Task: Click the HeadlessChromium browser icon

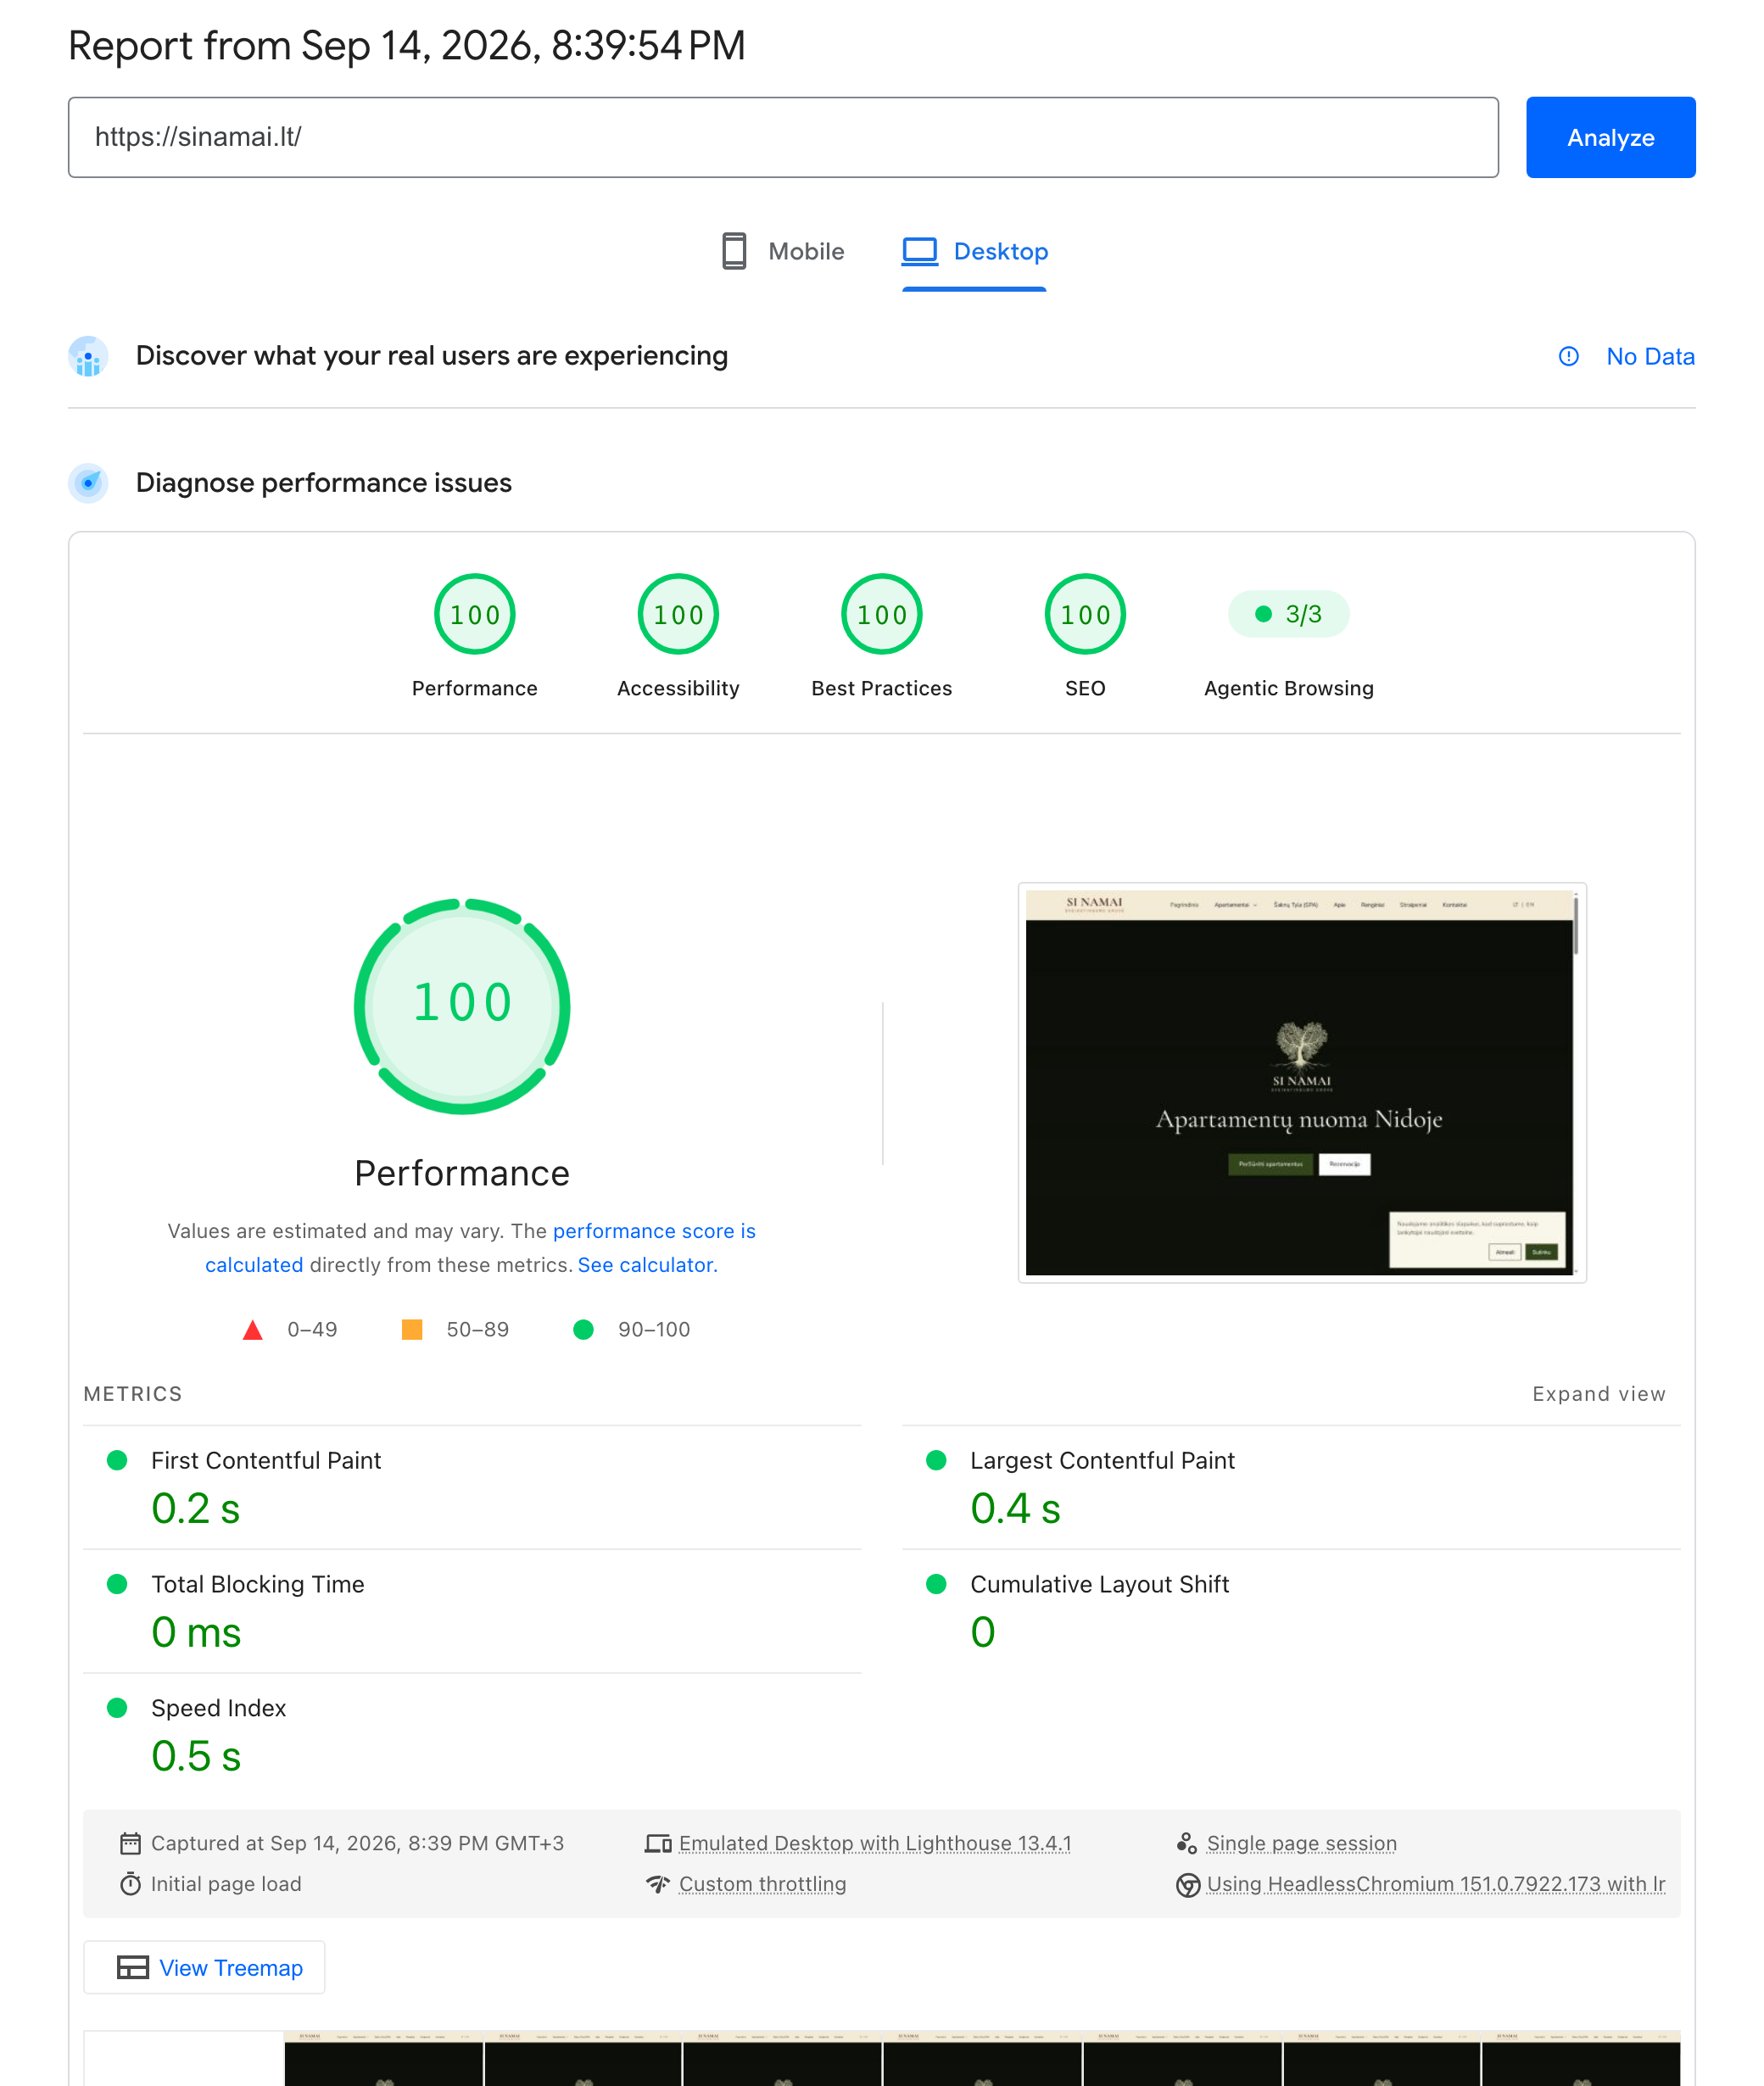Action: coord(1187,1885)
